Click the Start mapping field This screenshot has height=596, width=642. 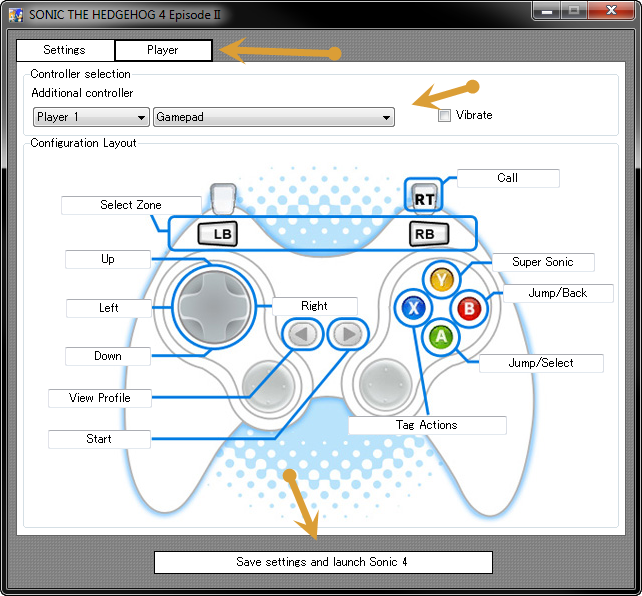(99, 439)
